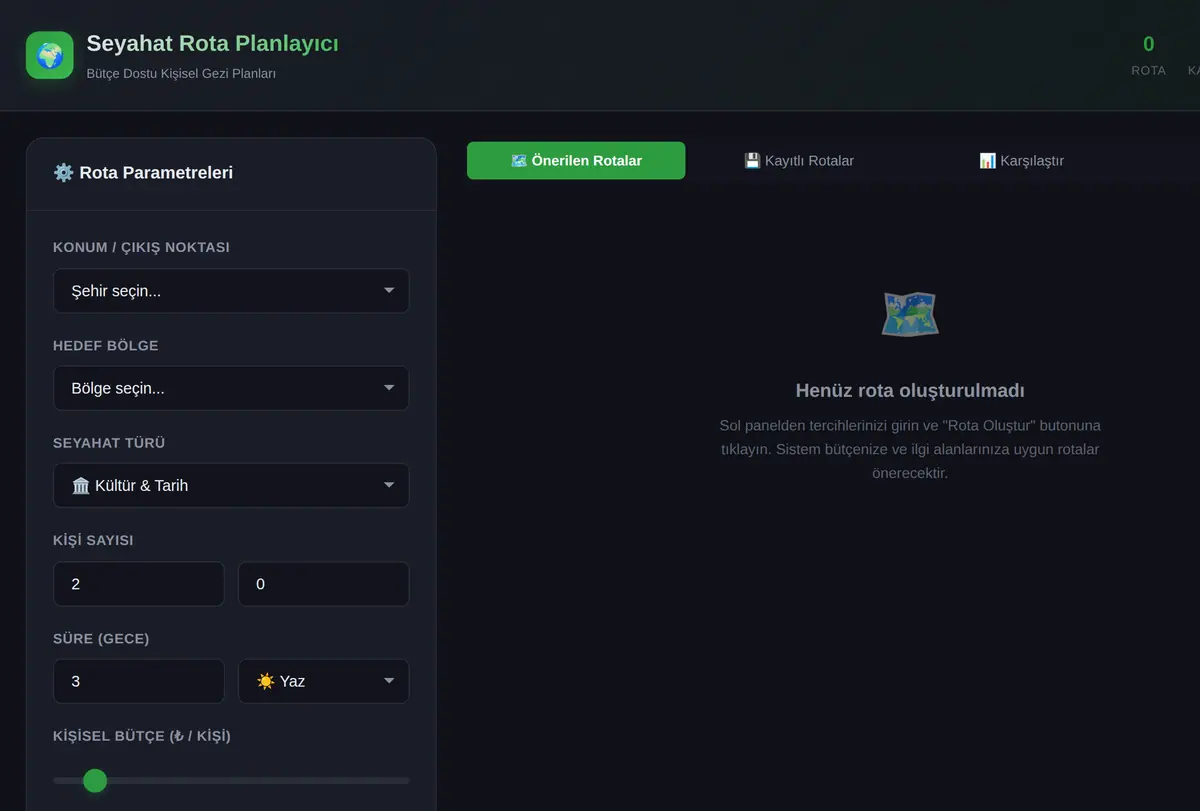Click the Kişisel Bütçe slider handle

95,780
